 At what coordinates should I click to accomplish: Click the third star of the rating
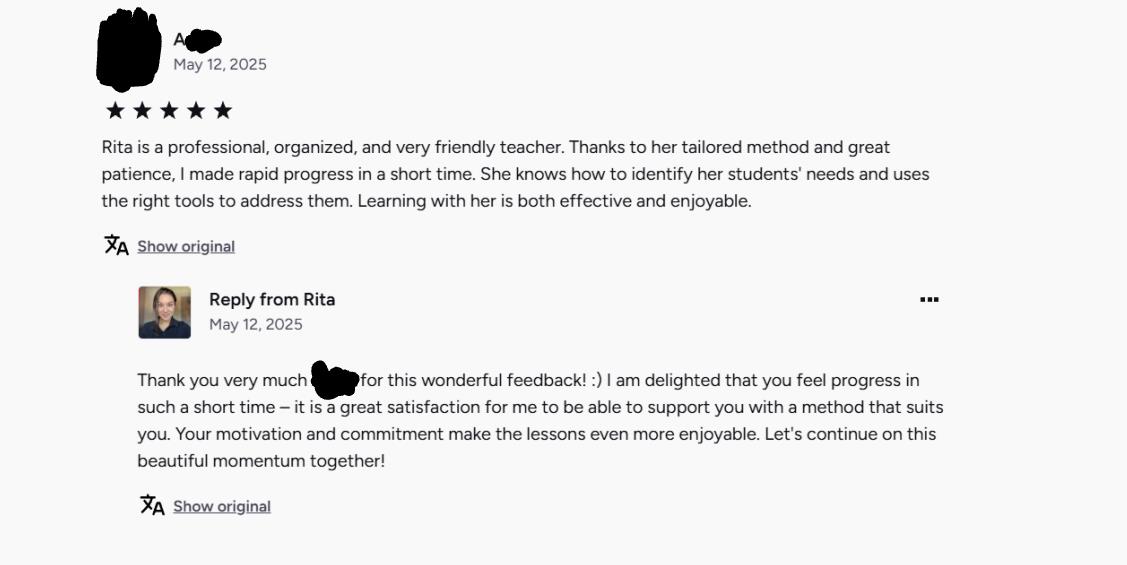(x=169, y=110)
